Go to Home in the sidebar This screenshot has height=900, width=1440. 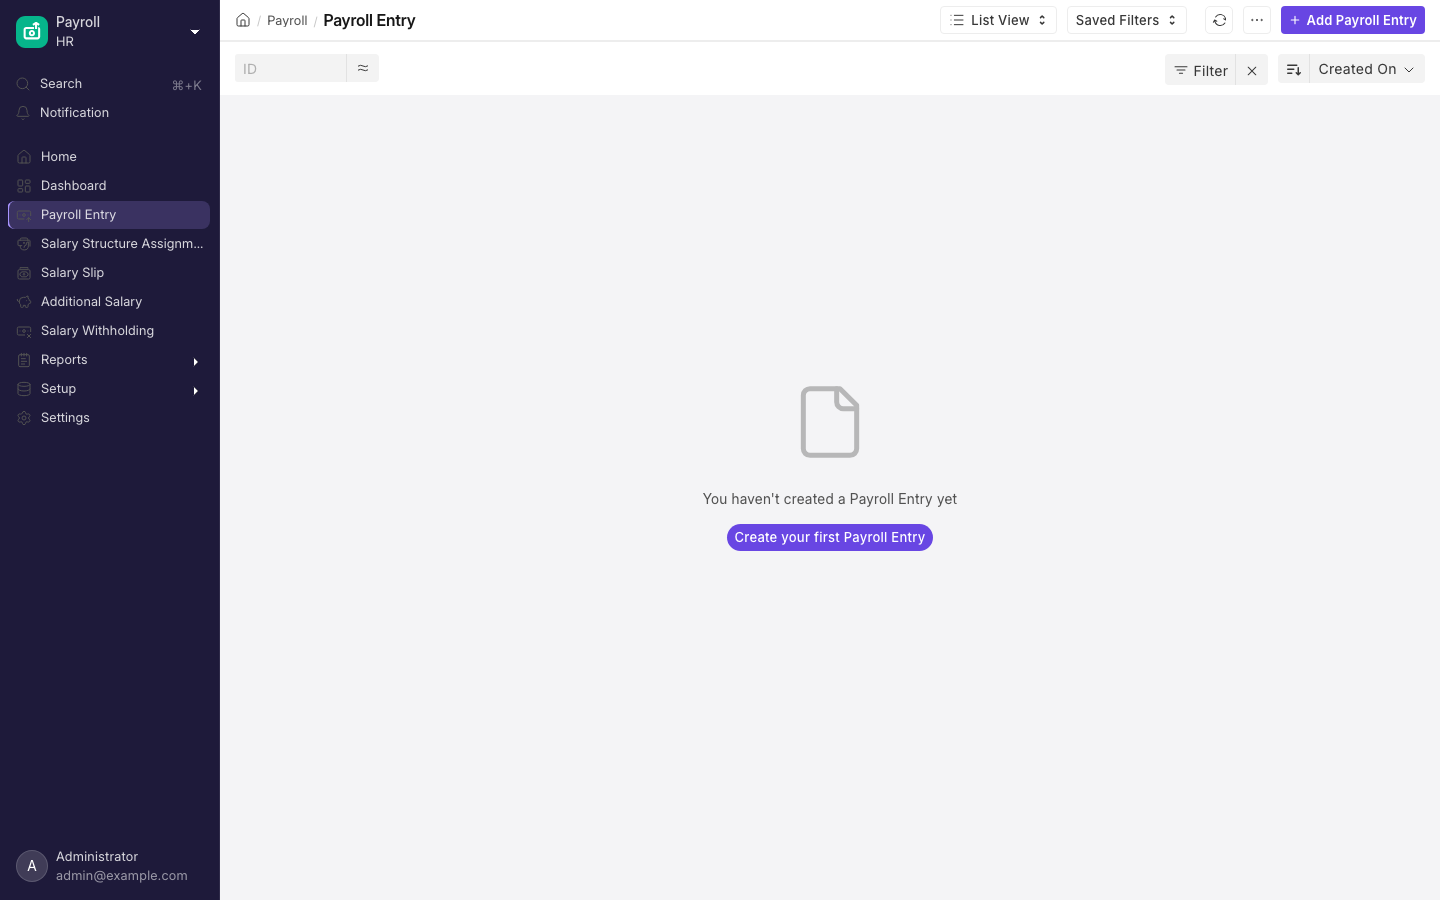(110, 157)
